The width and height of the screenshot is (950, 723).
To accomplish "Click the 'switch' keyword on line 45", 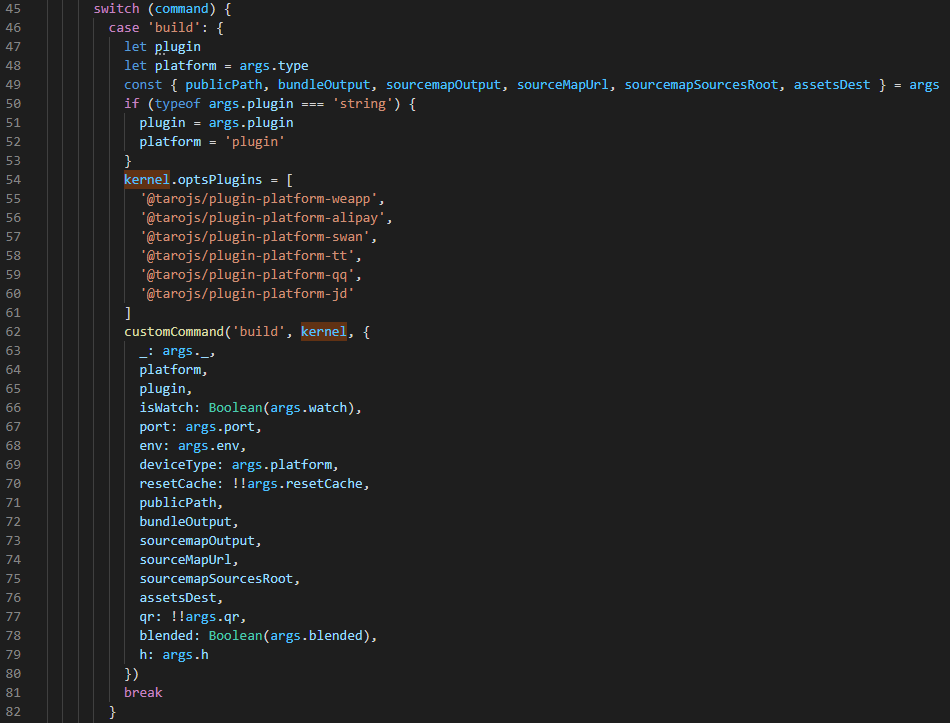I will [116, 9].
